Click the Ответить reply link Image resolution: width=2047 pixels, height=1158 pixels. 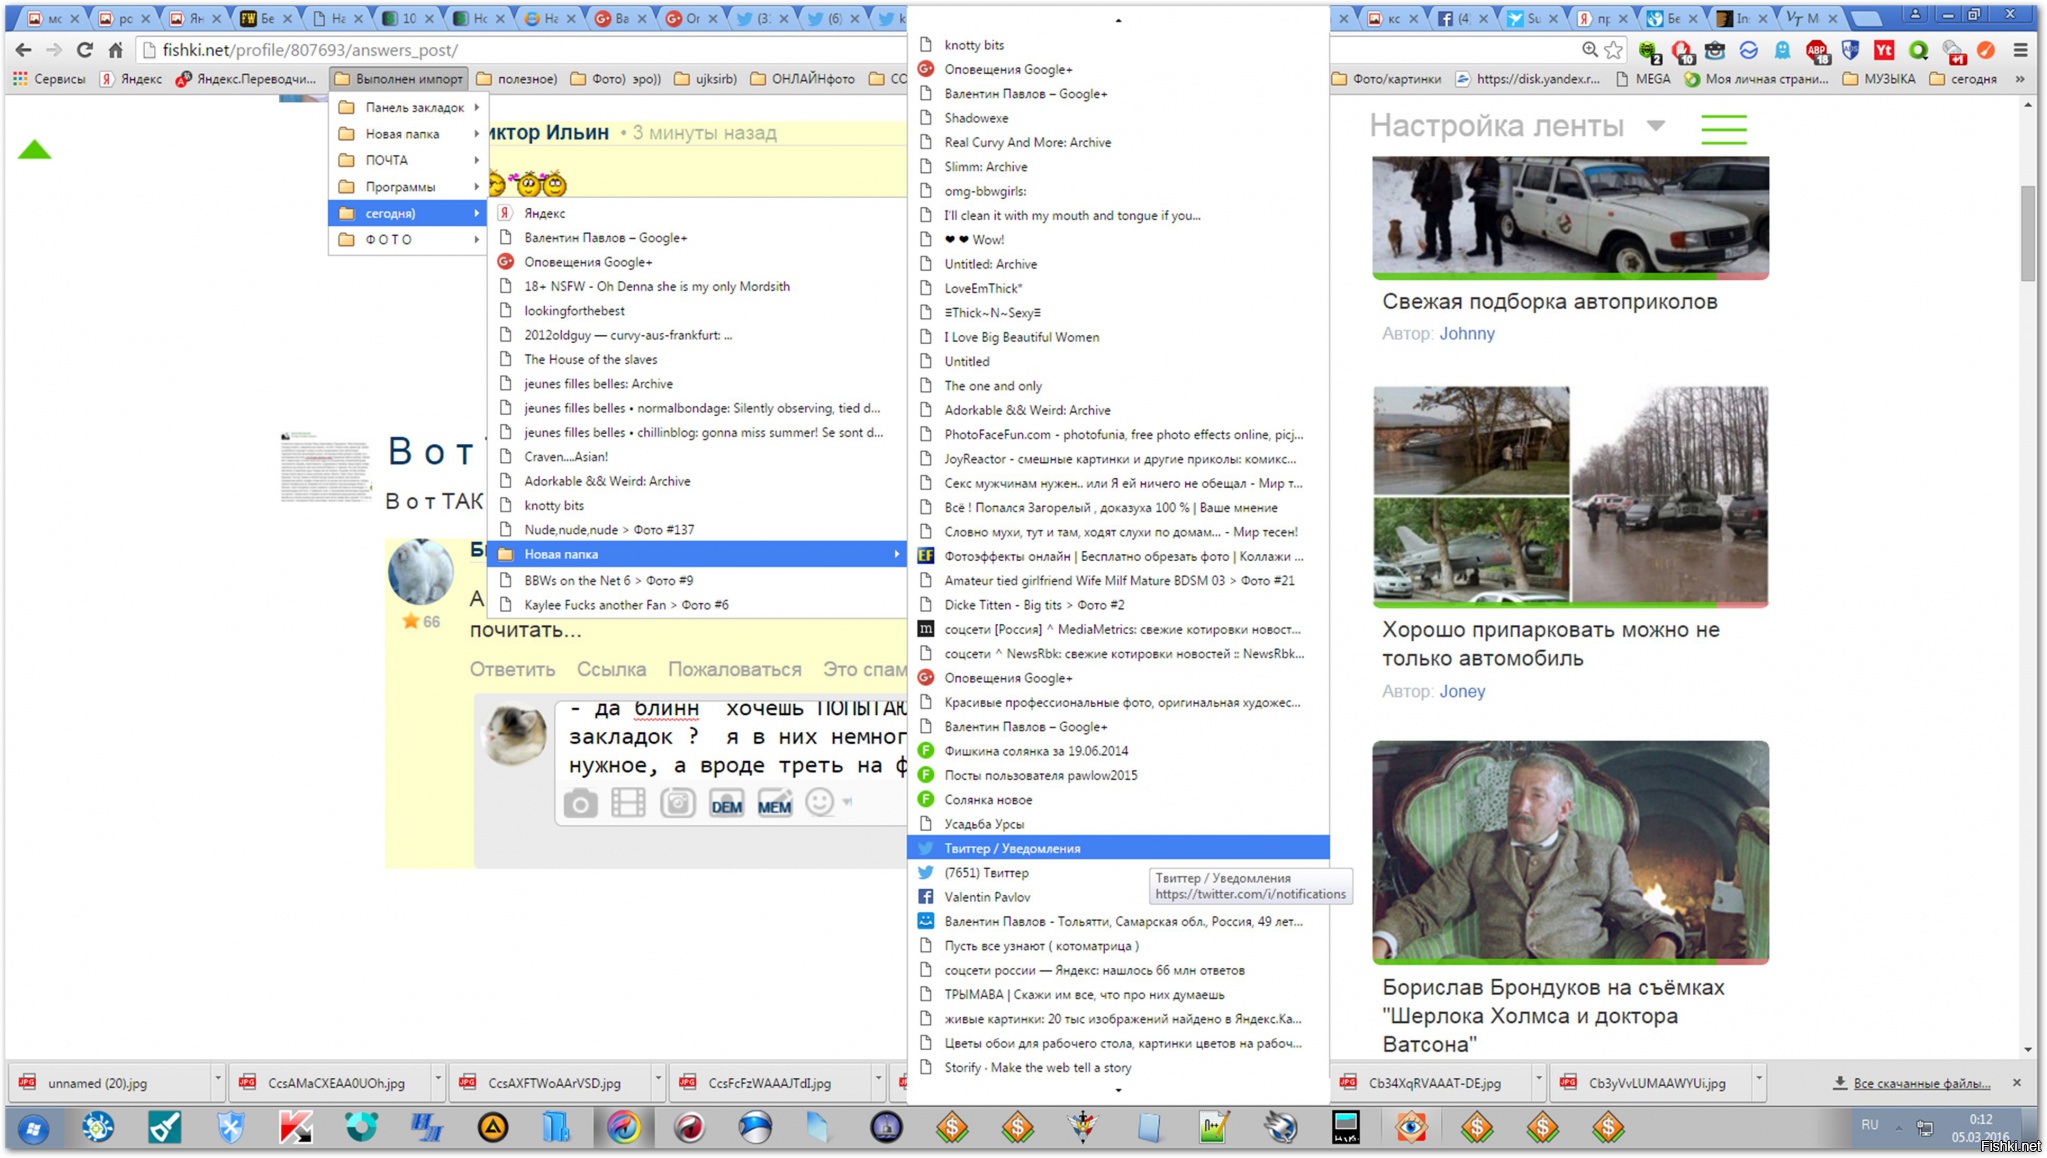tap(512, 669)
